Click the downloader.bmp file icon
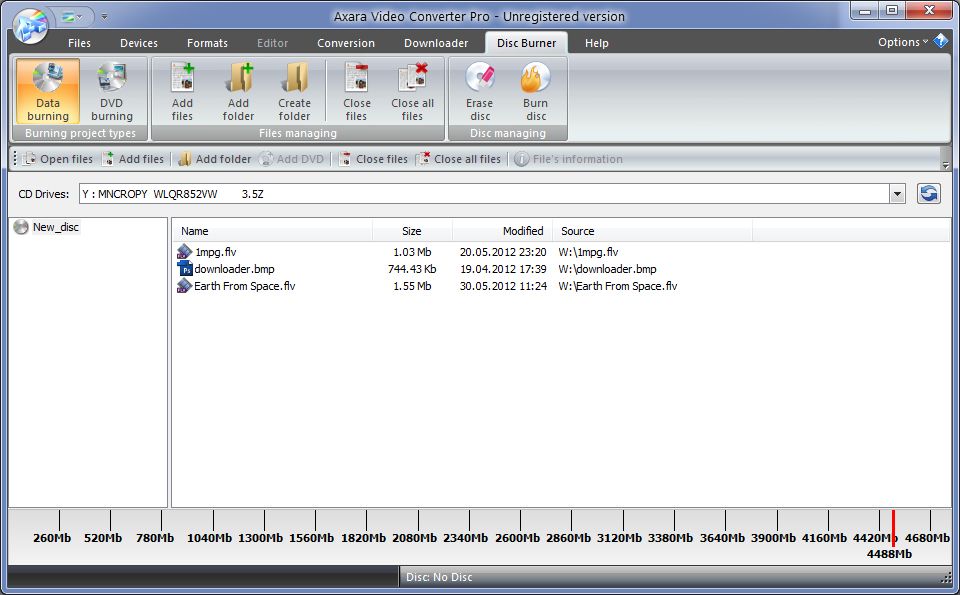Image resolution: width=960 pixels, height=595 pixels. [x=184, y=269]
